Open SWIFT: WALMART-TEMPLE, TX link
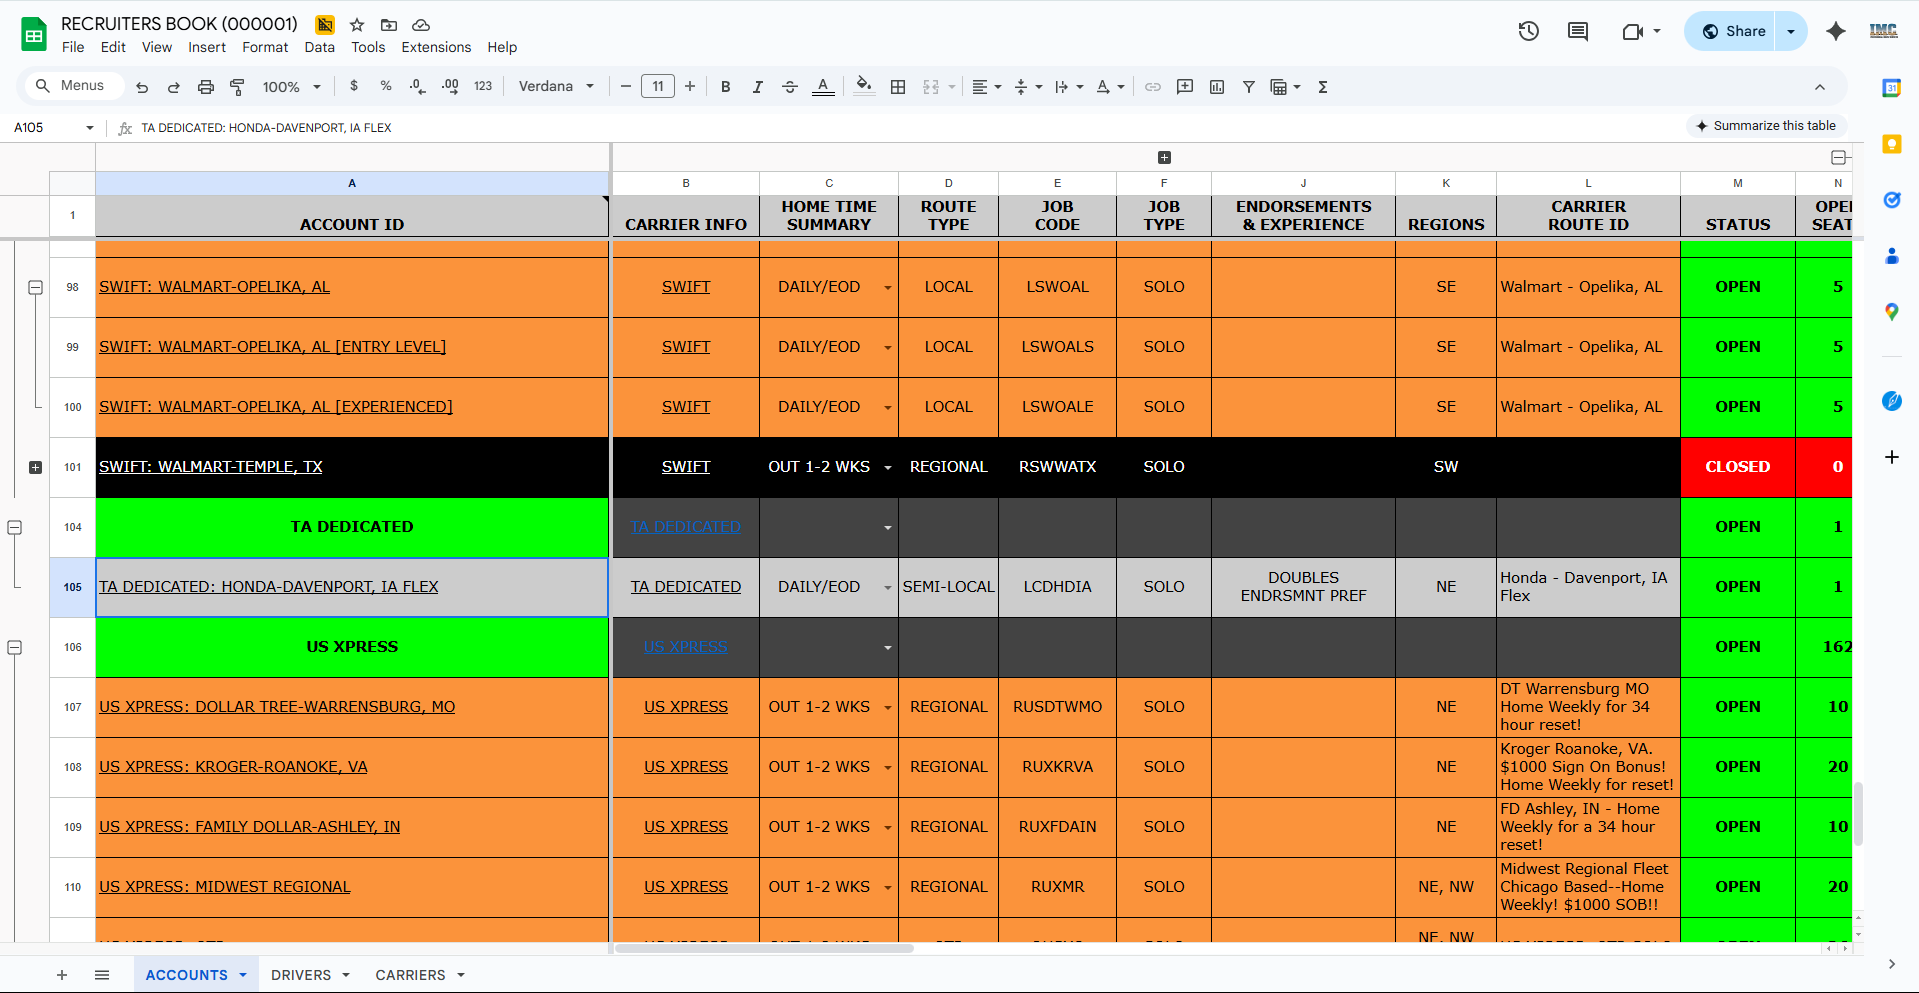1919x993 pixels. coord(211,467)
